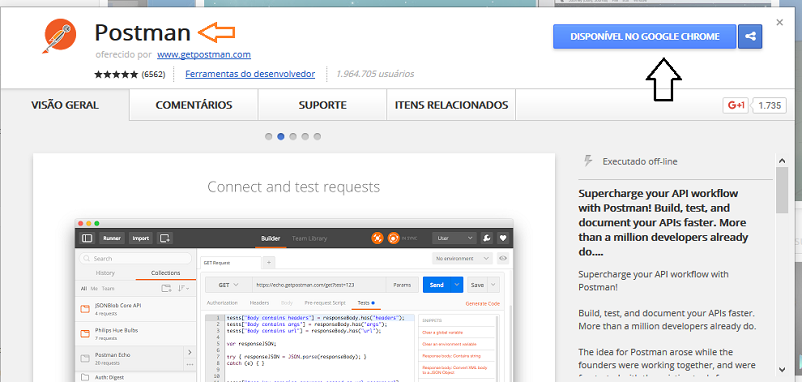This screenshot has height=382, width=802.
Task: Select the first carousel dot
Action: pyautogui.click(x=269, y=137)
